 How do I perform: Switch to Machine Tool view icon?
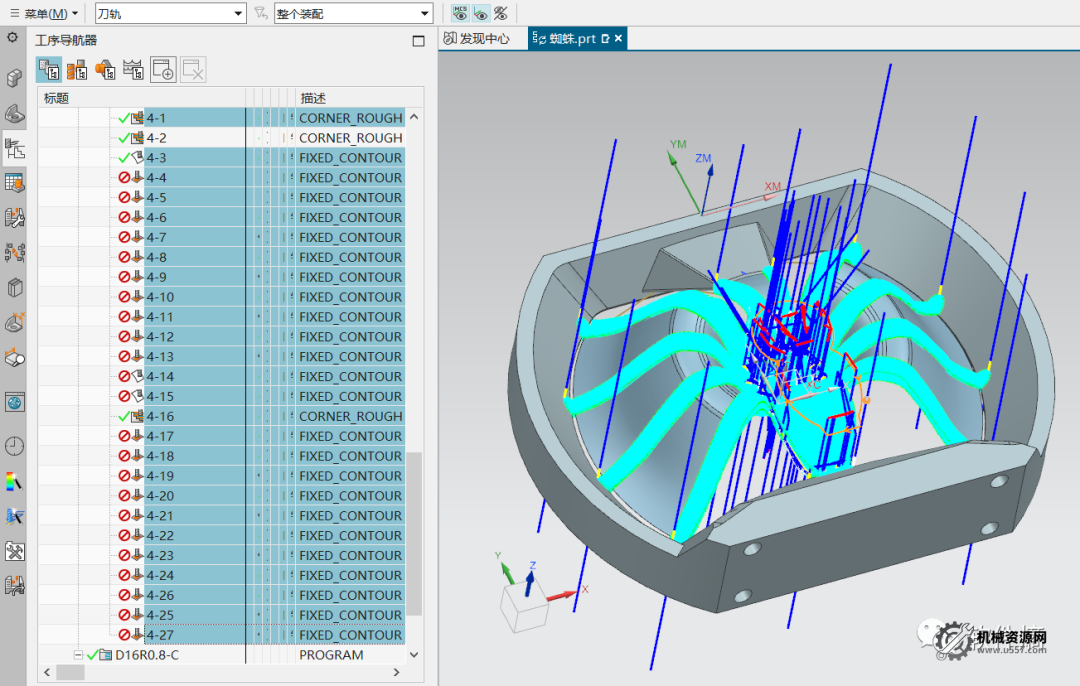click(x=76, y=69)
